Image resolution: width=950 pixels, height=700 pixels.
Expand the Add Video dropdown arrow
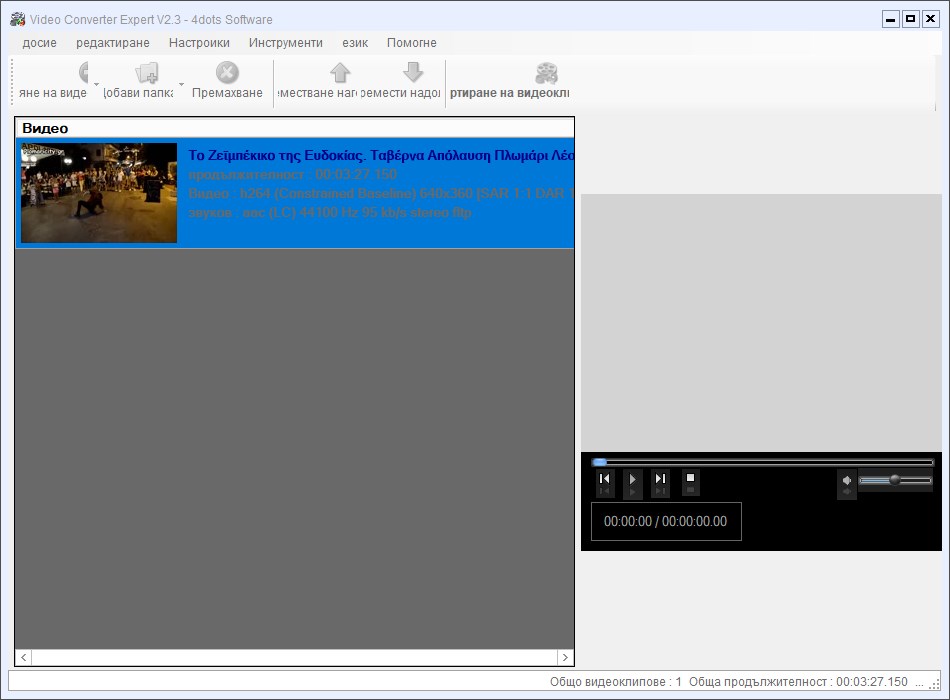tap(97, 84)
